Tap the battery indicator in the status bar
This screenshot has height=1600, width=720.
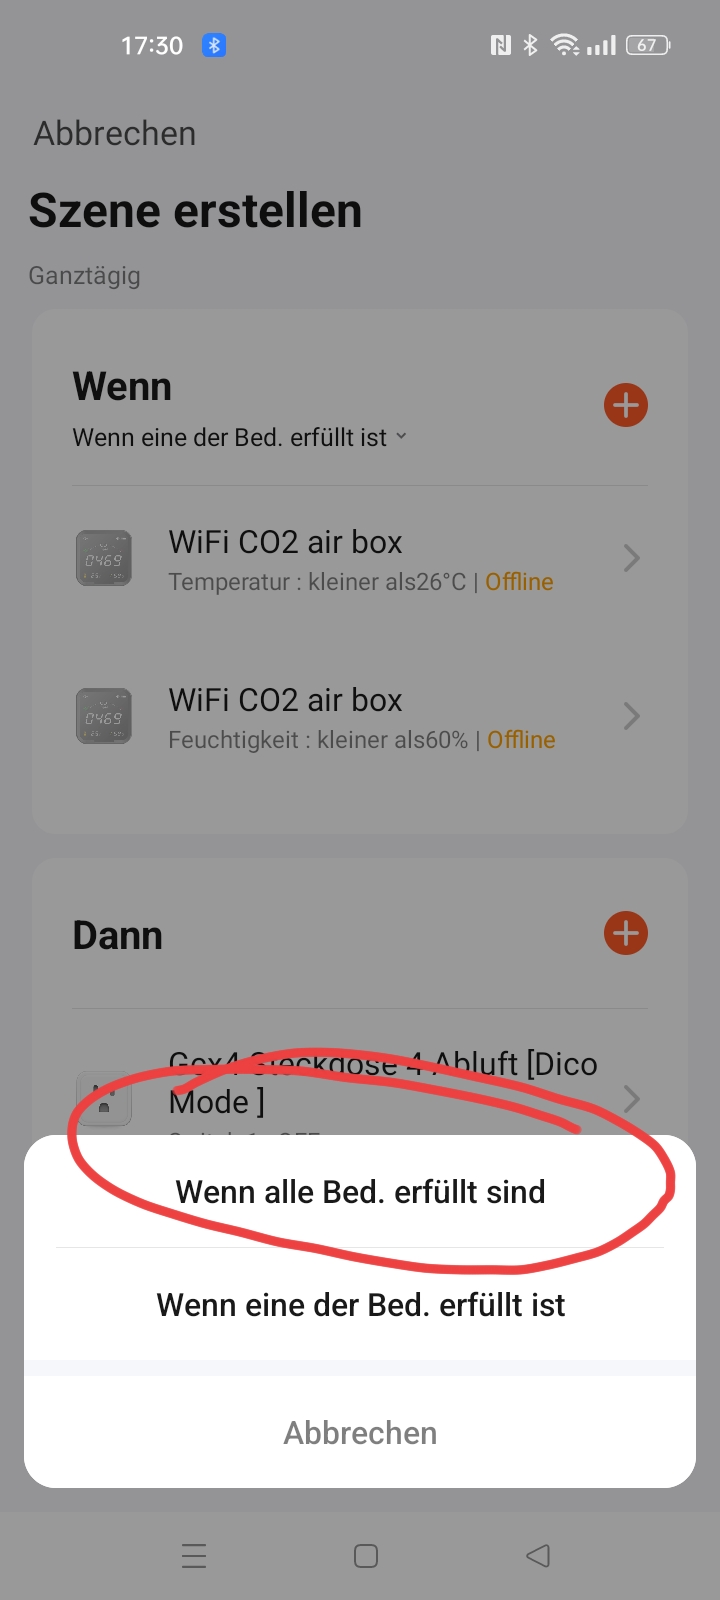tap(648, 45)
